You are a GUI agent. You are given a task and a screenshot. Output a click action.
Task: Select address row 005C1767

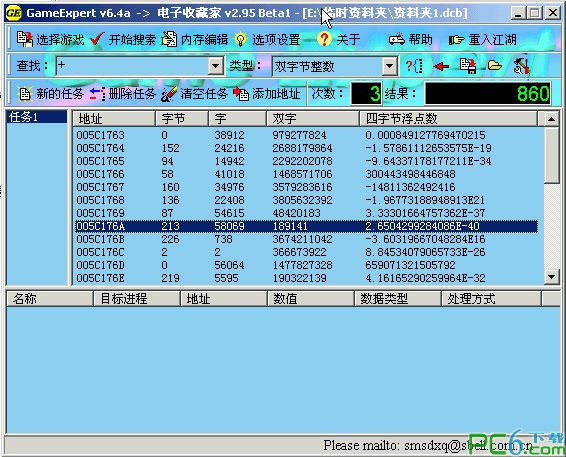point(306,187)
